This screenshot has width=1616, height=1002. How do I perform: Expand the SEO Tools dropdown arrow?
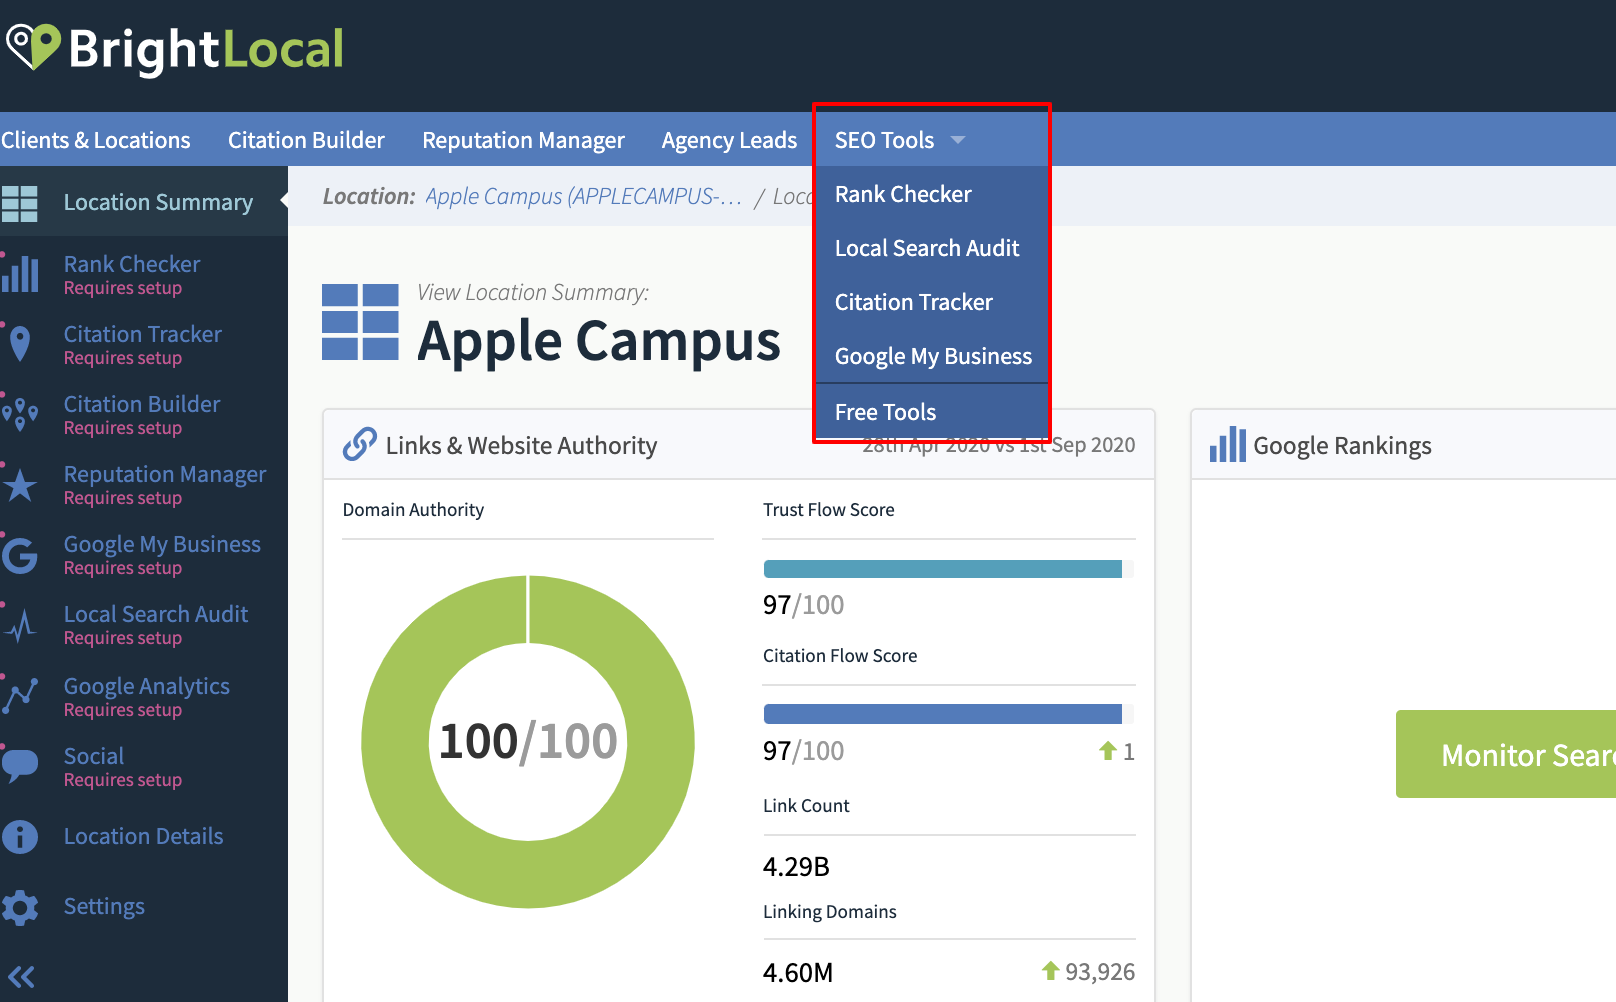tap(958, 140)
